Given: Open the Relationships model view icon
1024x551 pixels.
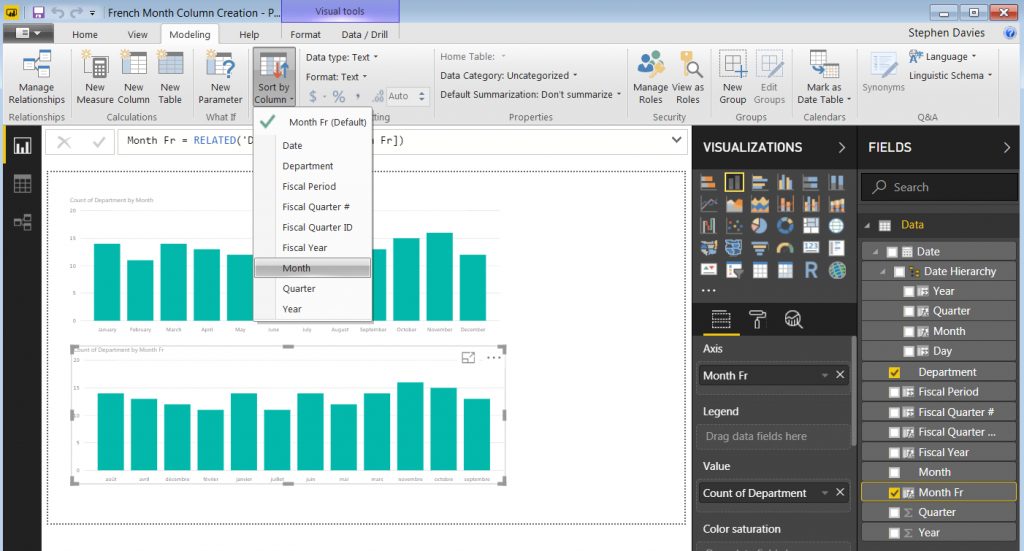Looking at the screenshot, I should (22, 222).
